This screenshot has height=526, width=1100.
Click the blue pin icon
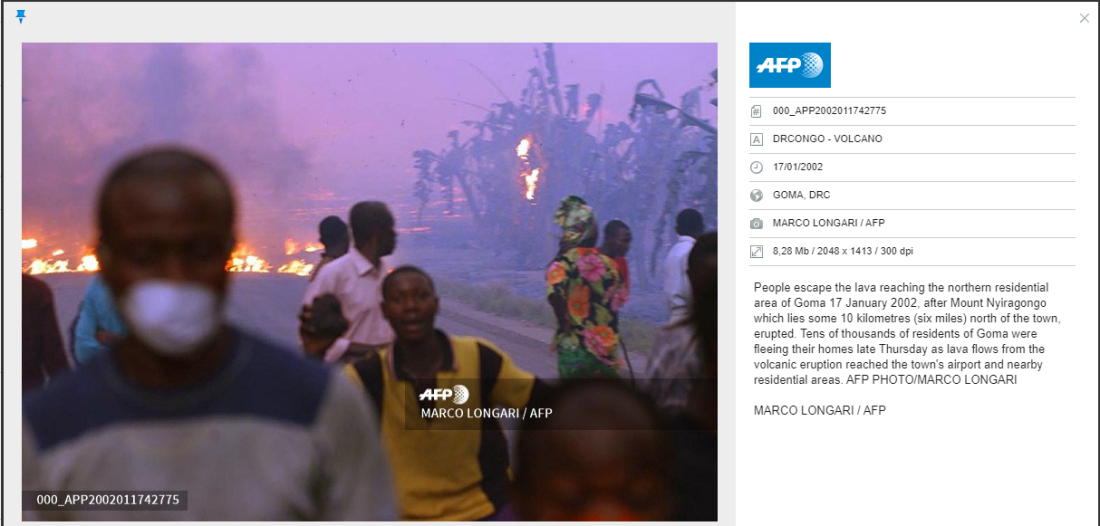20,17
